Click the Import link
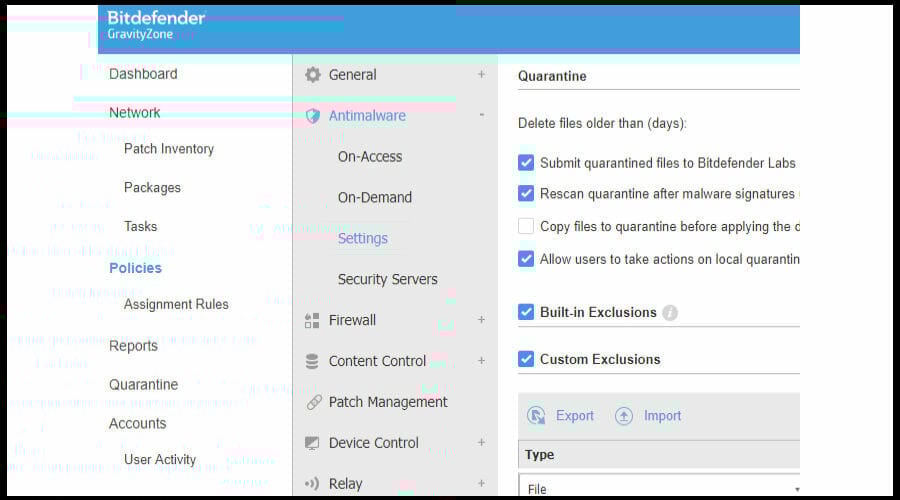Viewport: 900px width, 500px height. [662, 416]
